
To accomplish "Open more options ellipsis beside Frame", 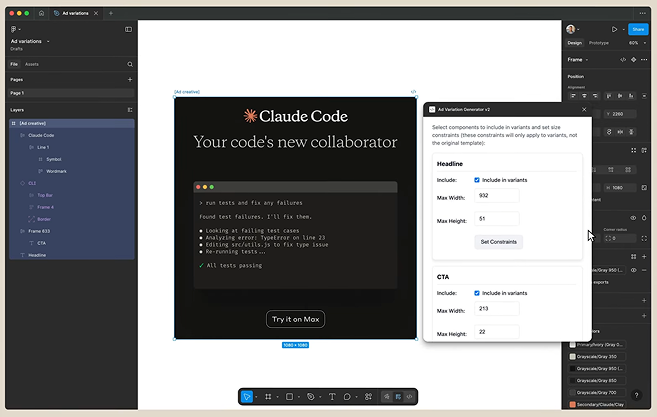I will tap(644, 60).
